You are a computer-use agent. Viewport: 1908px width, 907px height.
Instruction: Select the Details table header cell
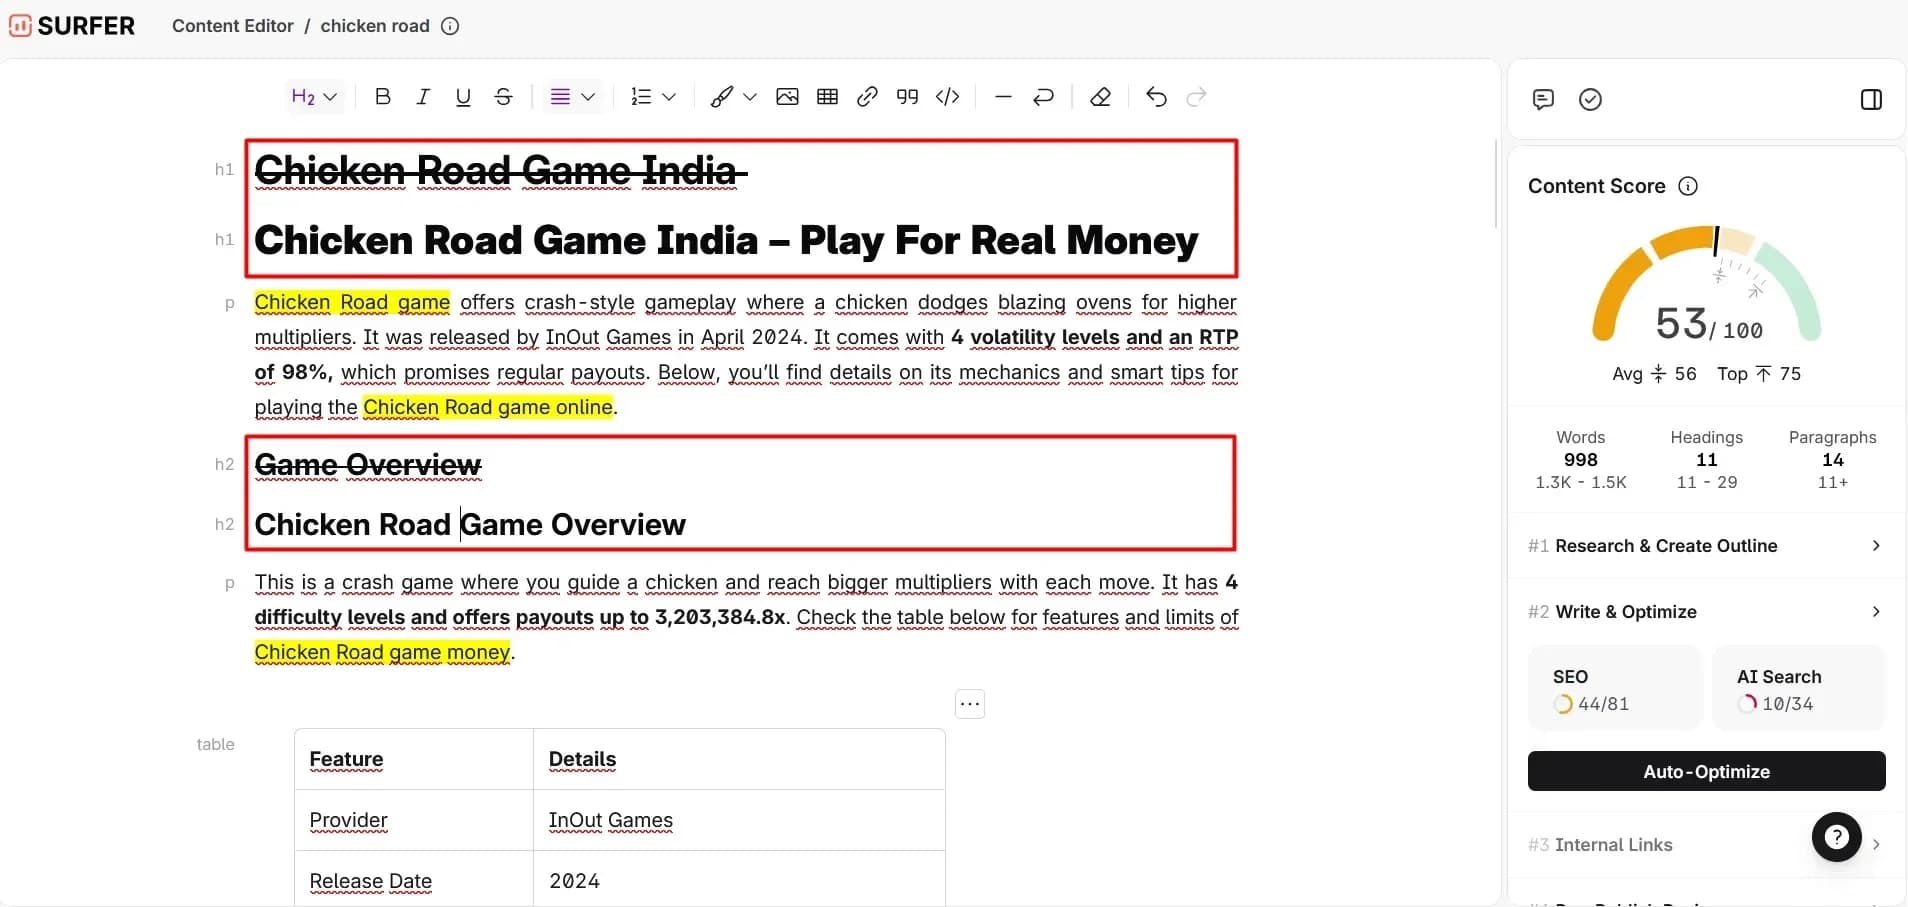(739, 760)
